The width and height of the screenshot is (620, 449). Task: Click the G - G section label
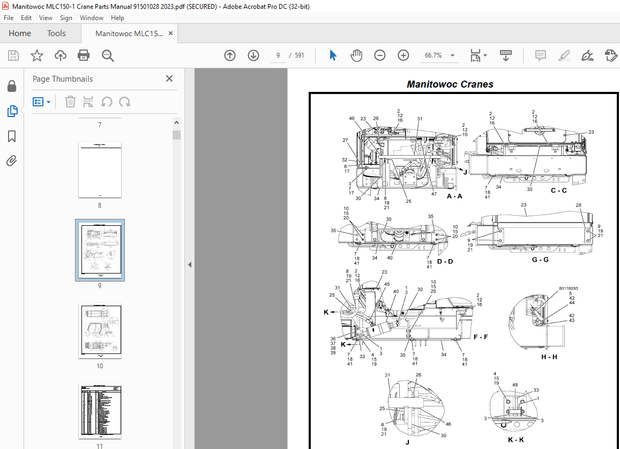click(x=540, y=260)
